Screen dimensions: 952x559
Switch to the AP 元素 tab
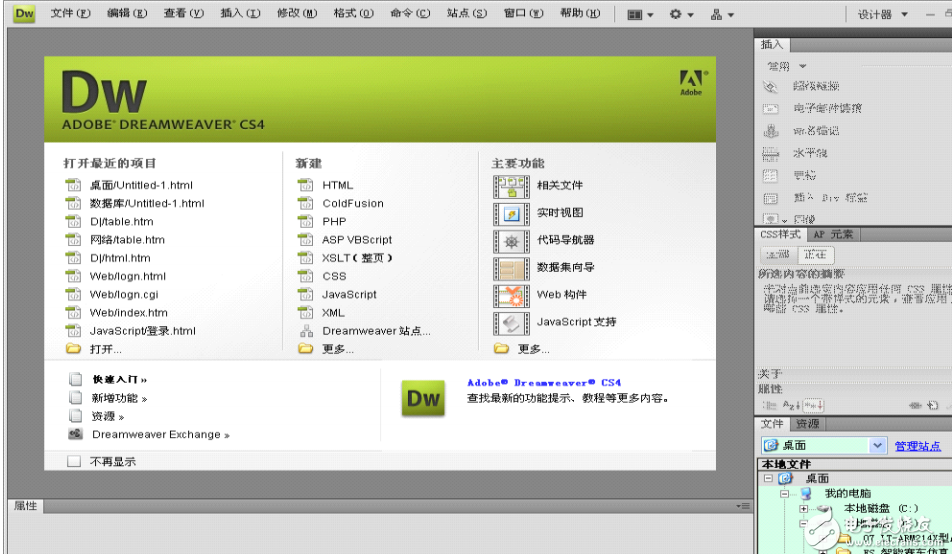[x=833, y=234]
